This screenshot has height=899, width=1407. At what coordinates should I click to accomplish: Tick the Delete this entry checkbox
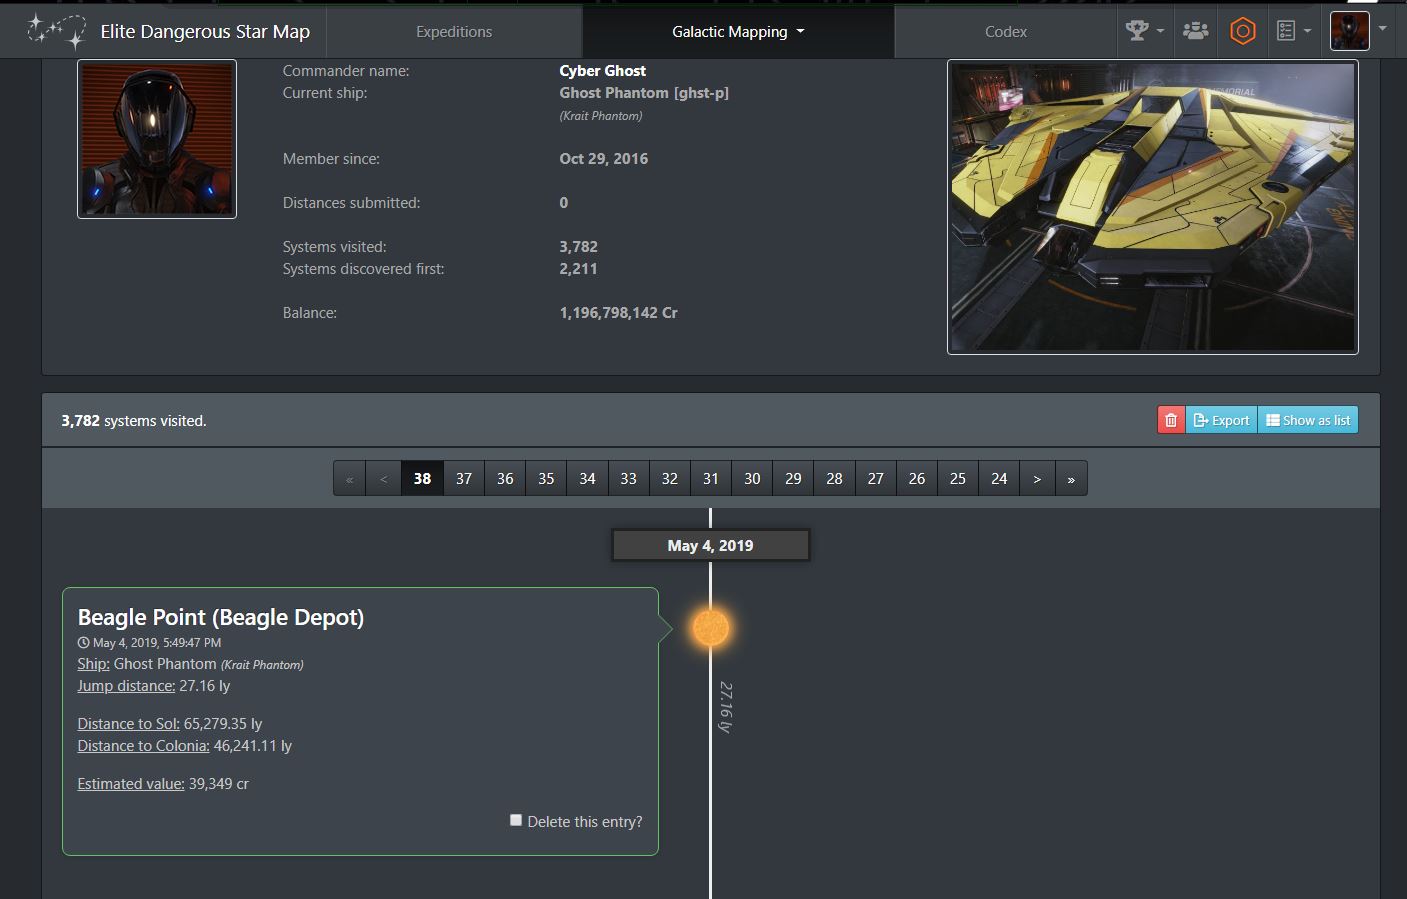516,820
